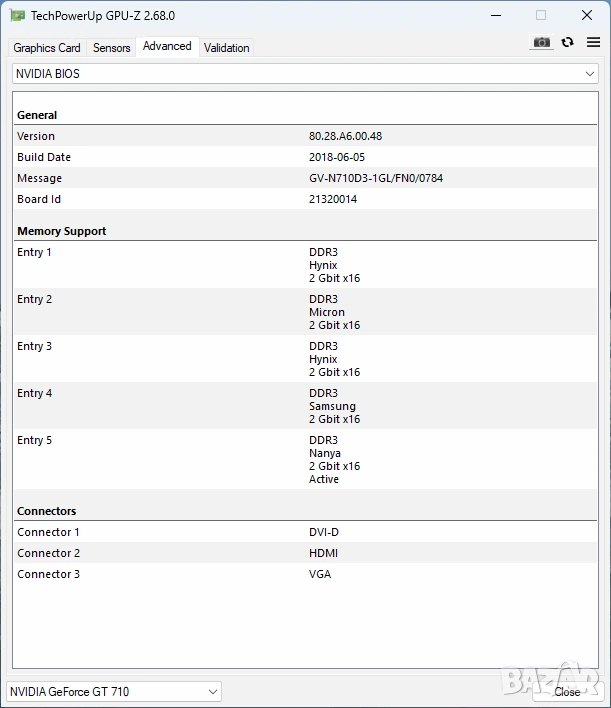
Task: Click the refresh arrows icon
Action: pyautogui.click(x=568, y=42)
